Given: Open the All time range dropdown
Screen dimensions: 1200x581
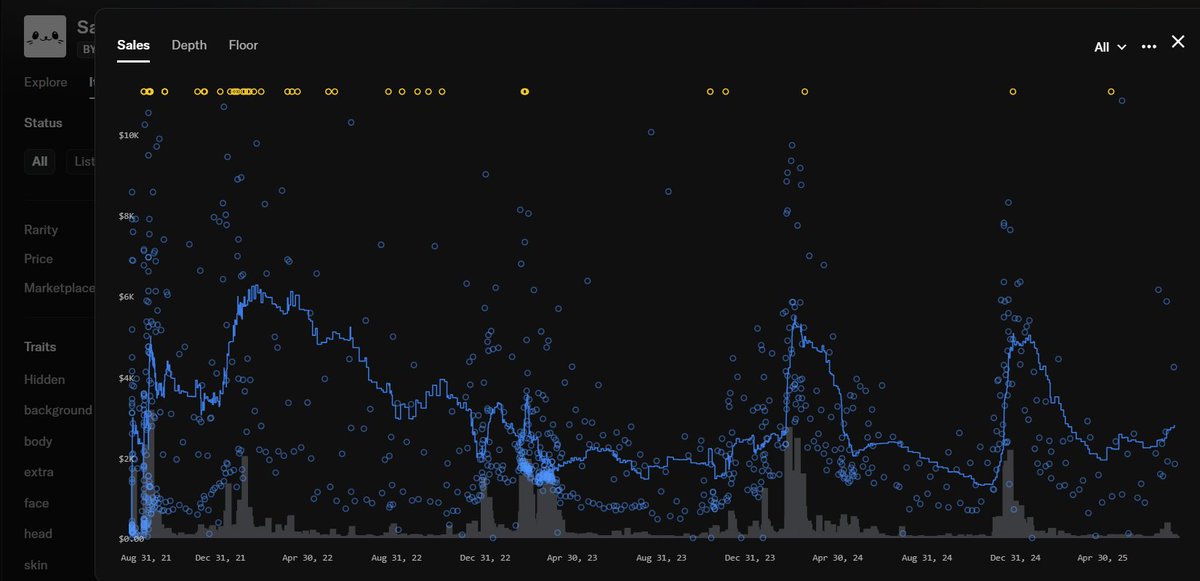Looking at the screenshot, I should click(1108, 46).
